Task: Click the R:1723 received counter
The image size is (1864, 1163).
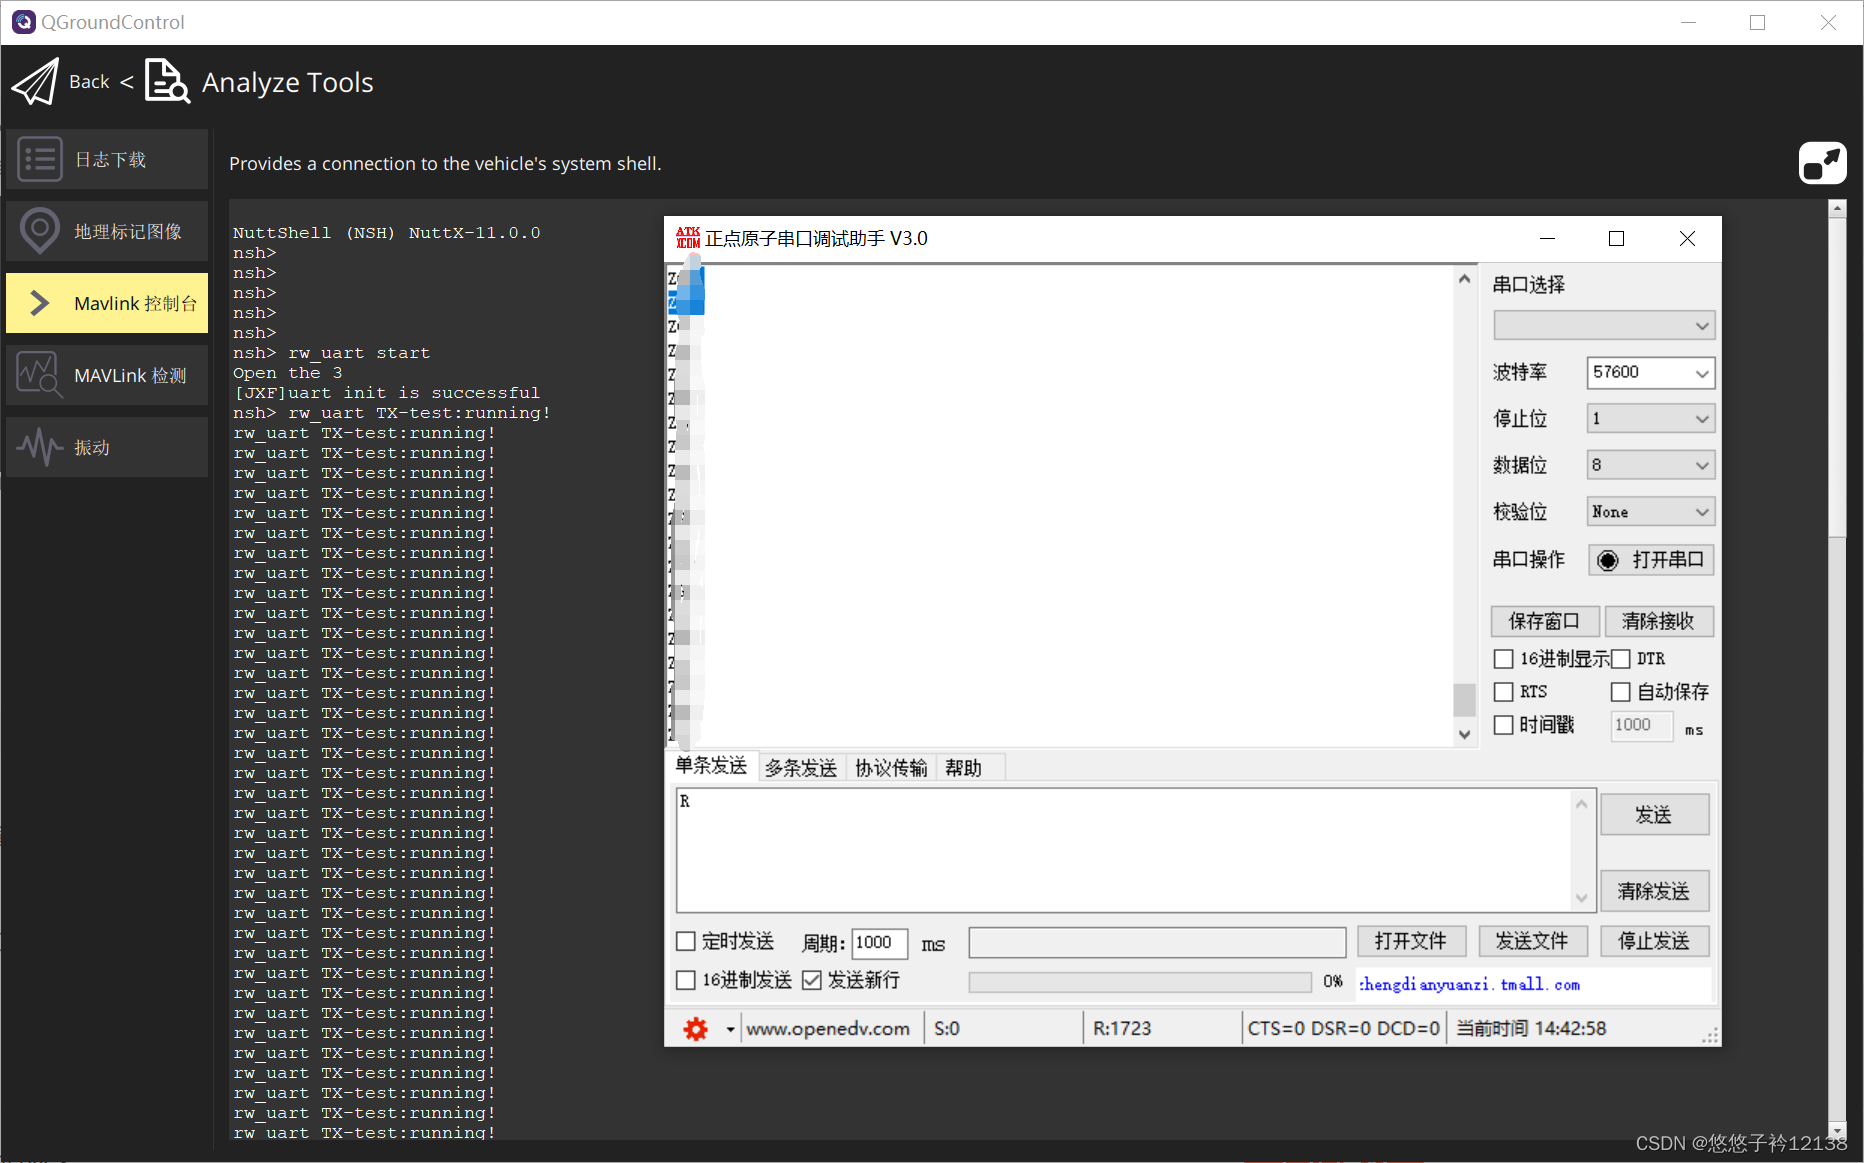Action: coord(1122,1029)
